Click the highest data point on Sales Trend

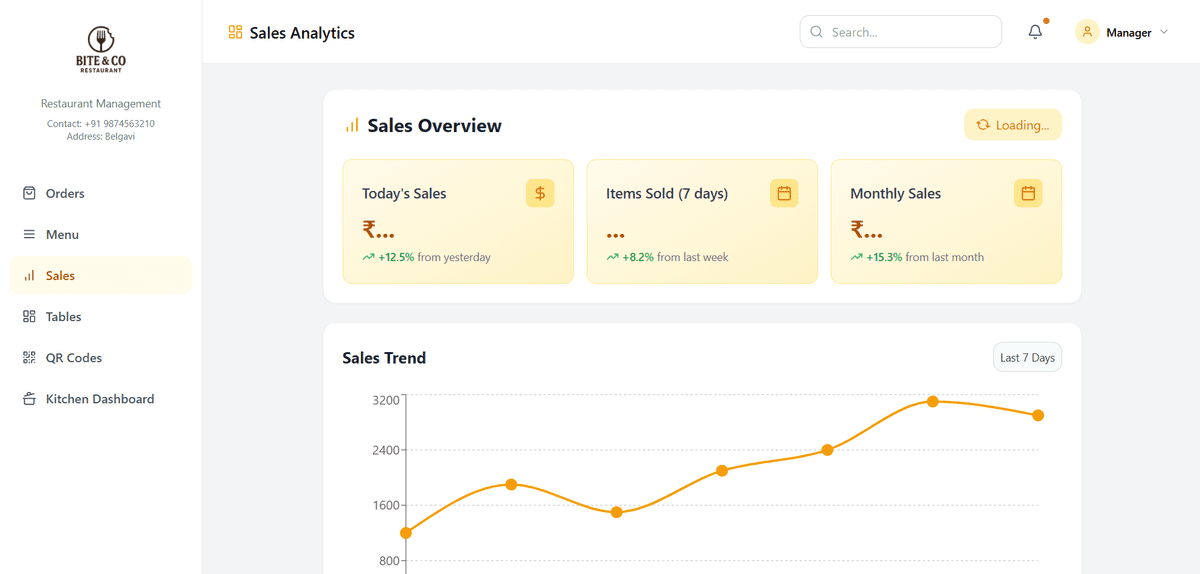[932, 401]
